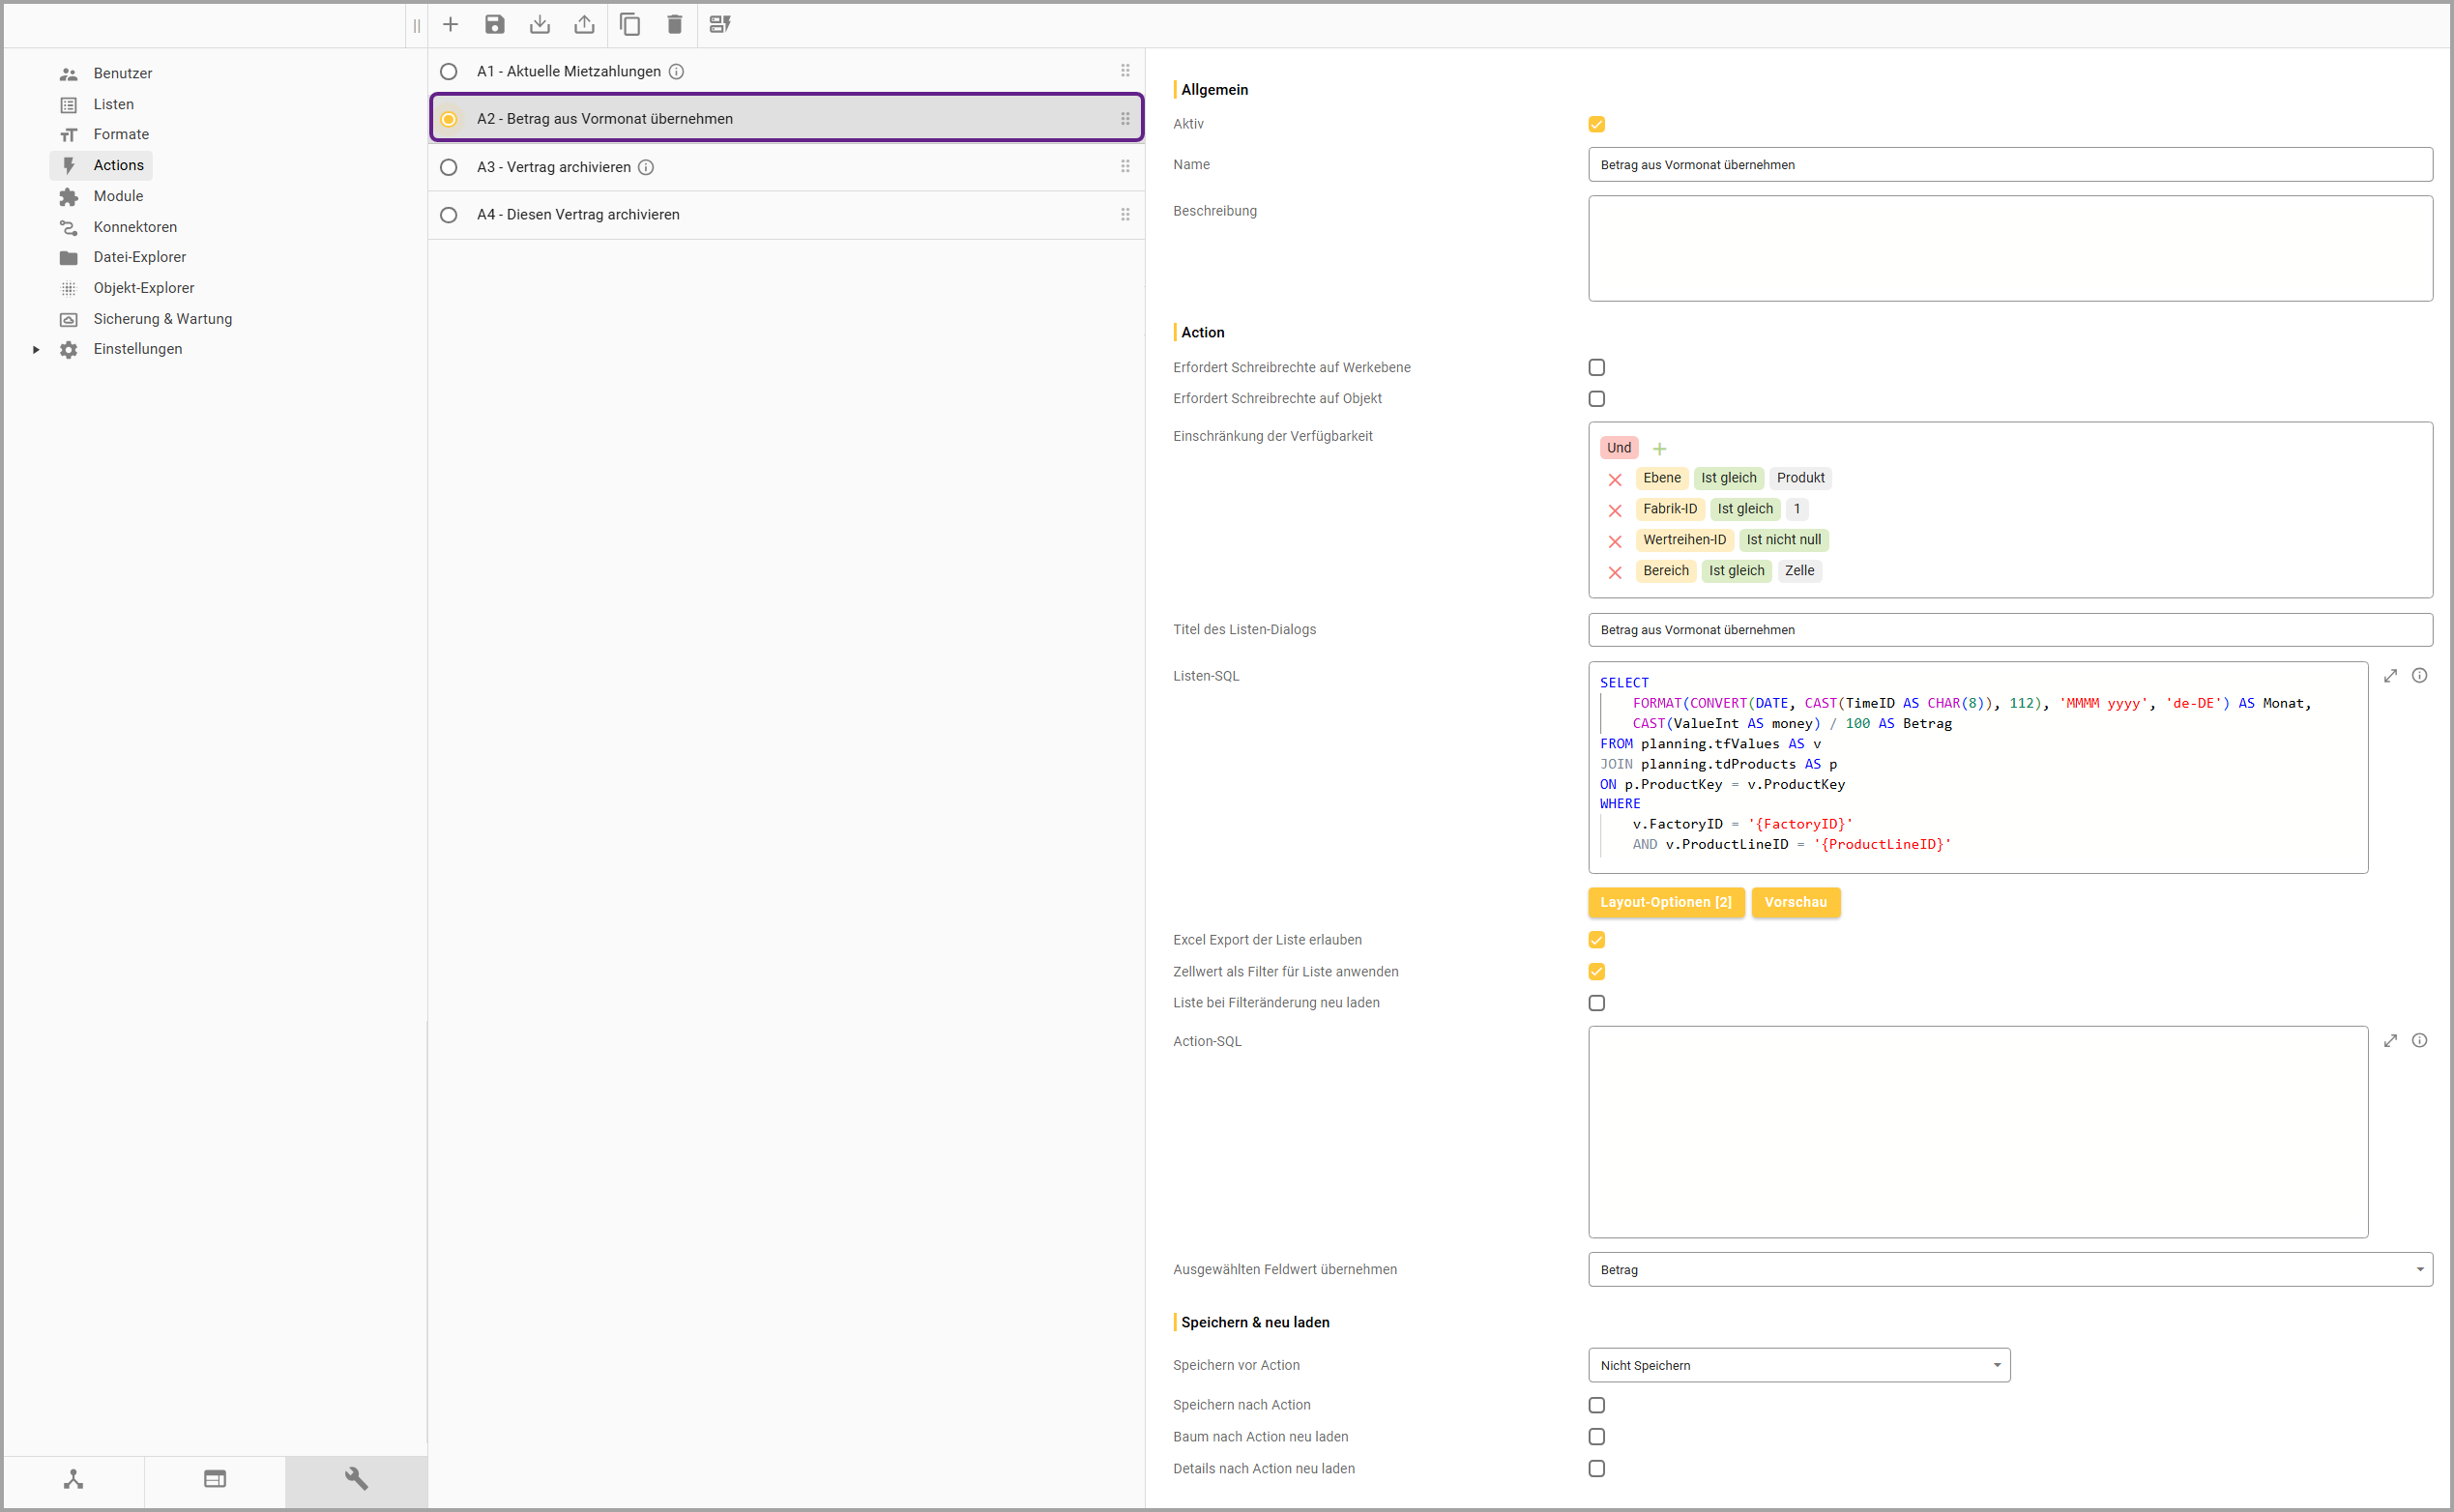Open Sicherung & Wartung in sidebar

(x=162, y=319)
